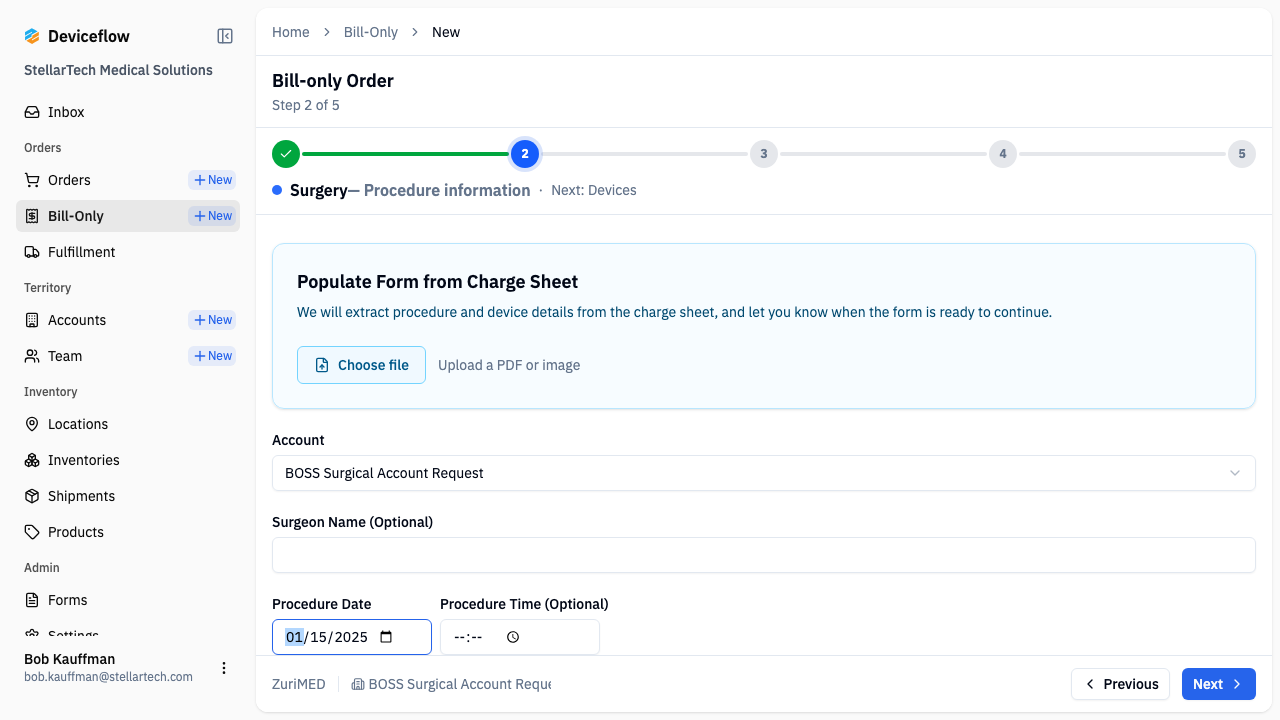This screenshot has width=1280, height=720.
Task: Click the Shipments package icon
Action: [32, 496]
